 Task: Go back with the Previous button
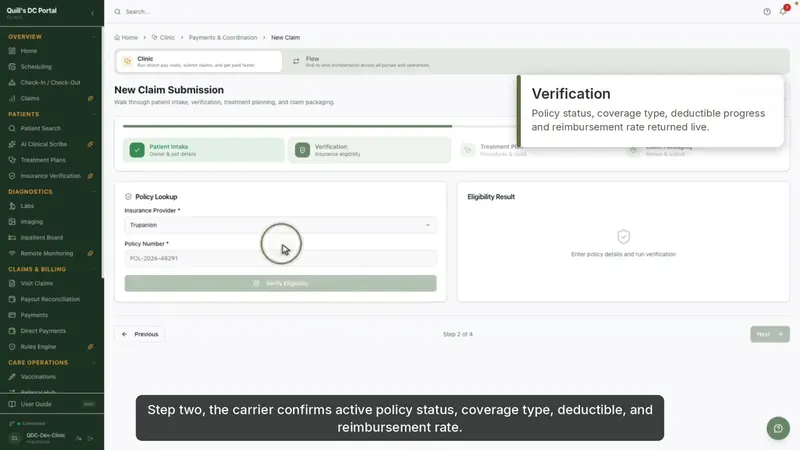(x=140, y=334)
